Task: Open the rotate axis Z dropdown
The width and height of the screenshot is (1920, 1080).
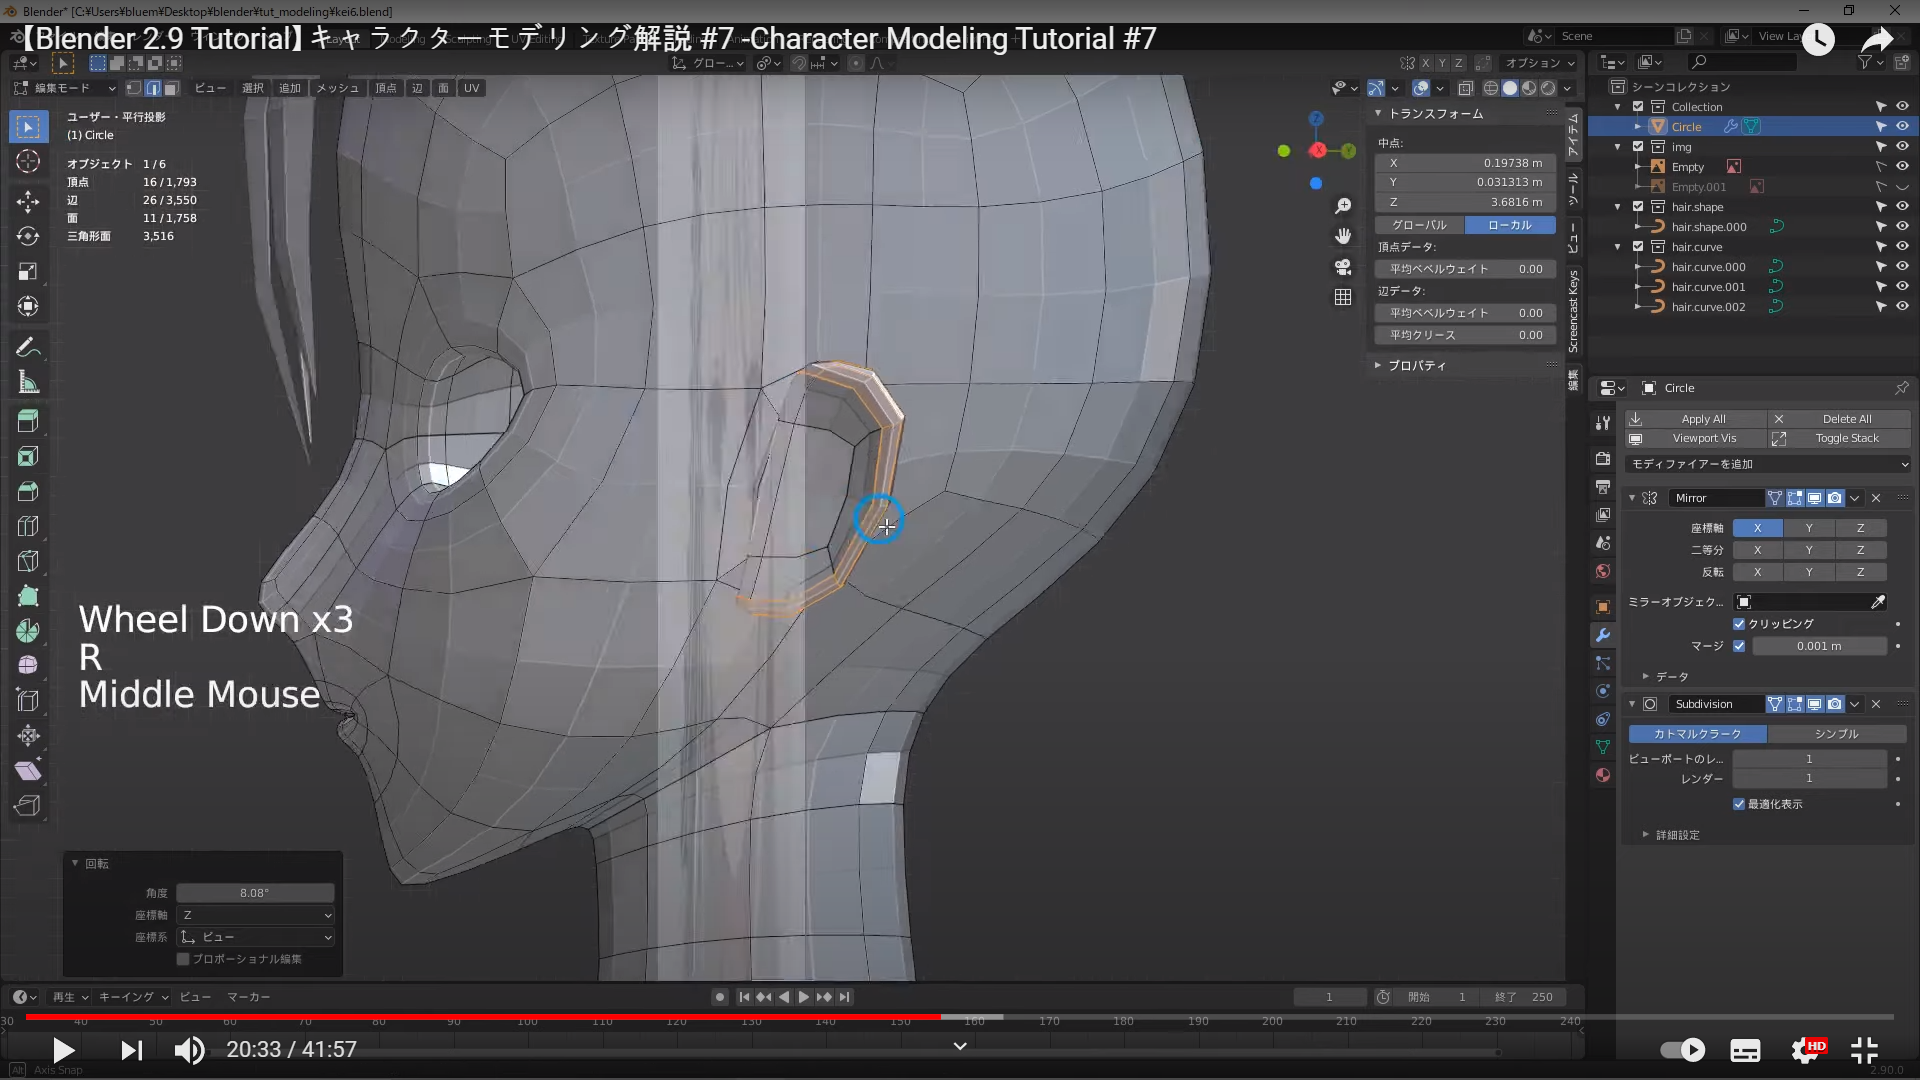Action: click(256, 915)
